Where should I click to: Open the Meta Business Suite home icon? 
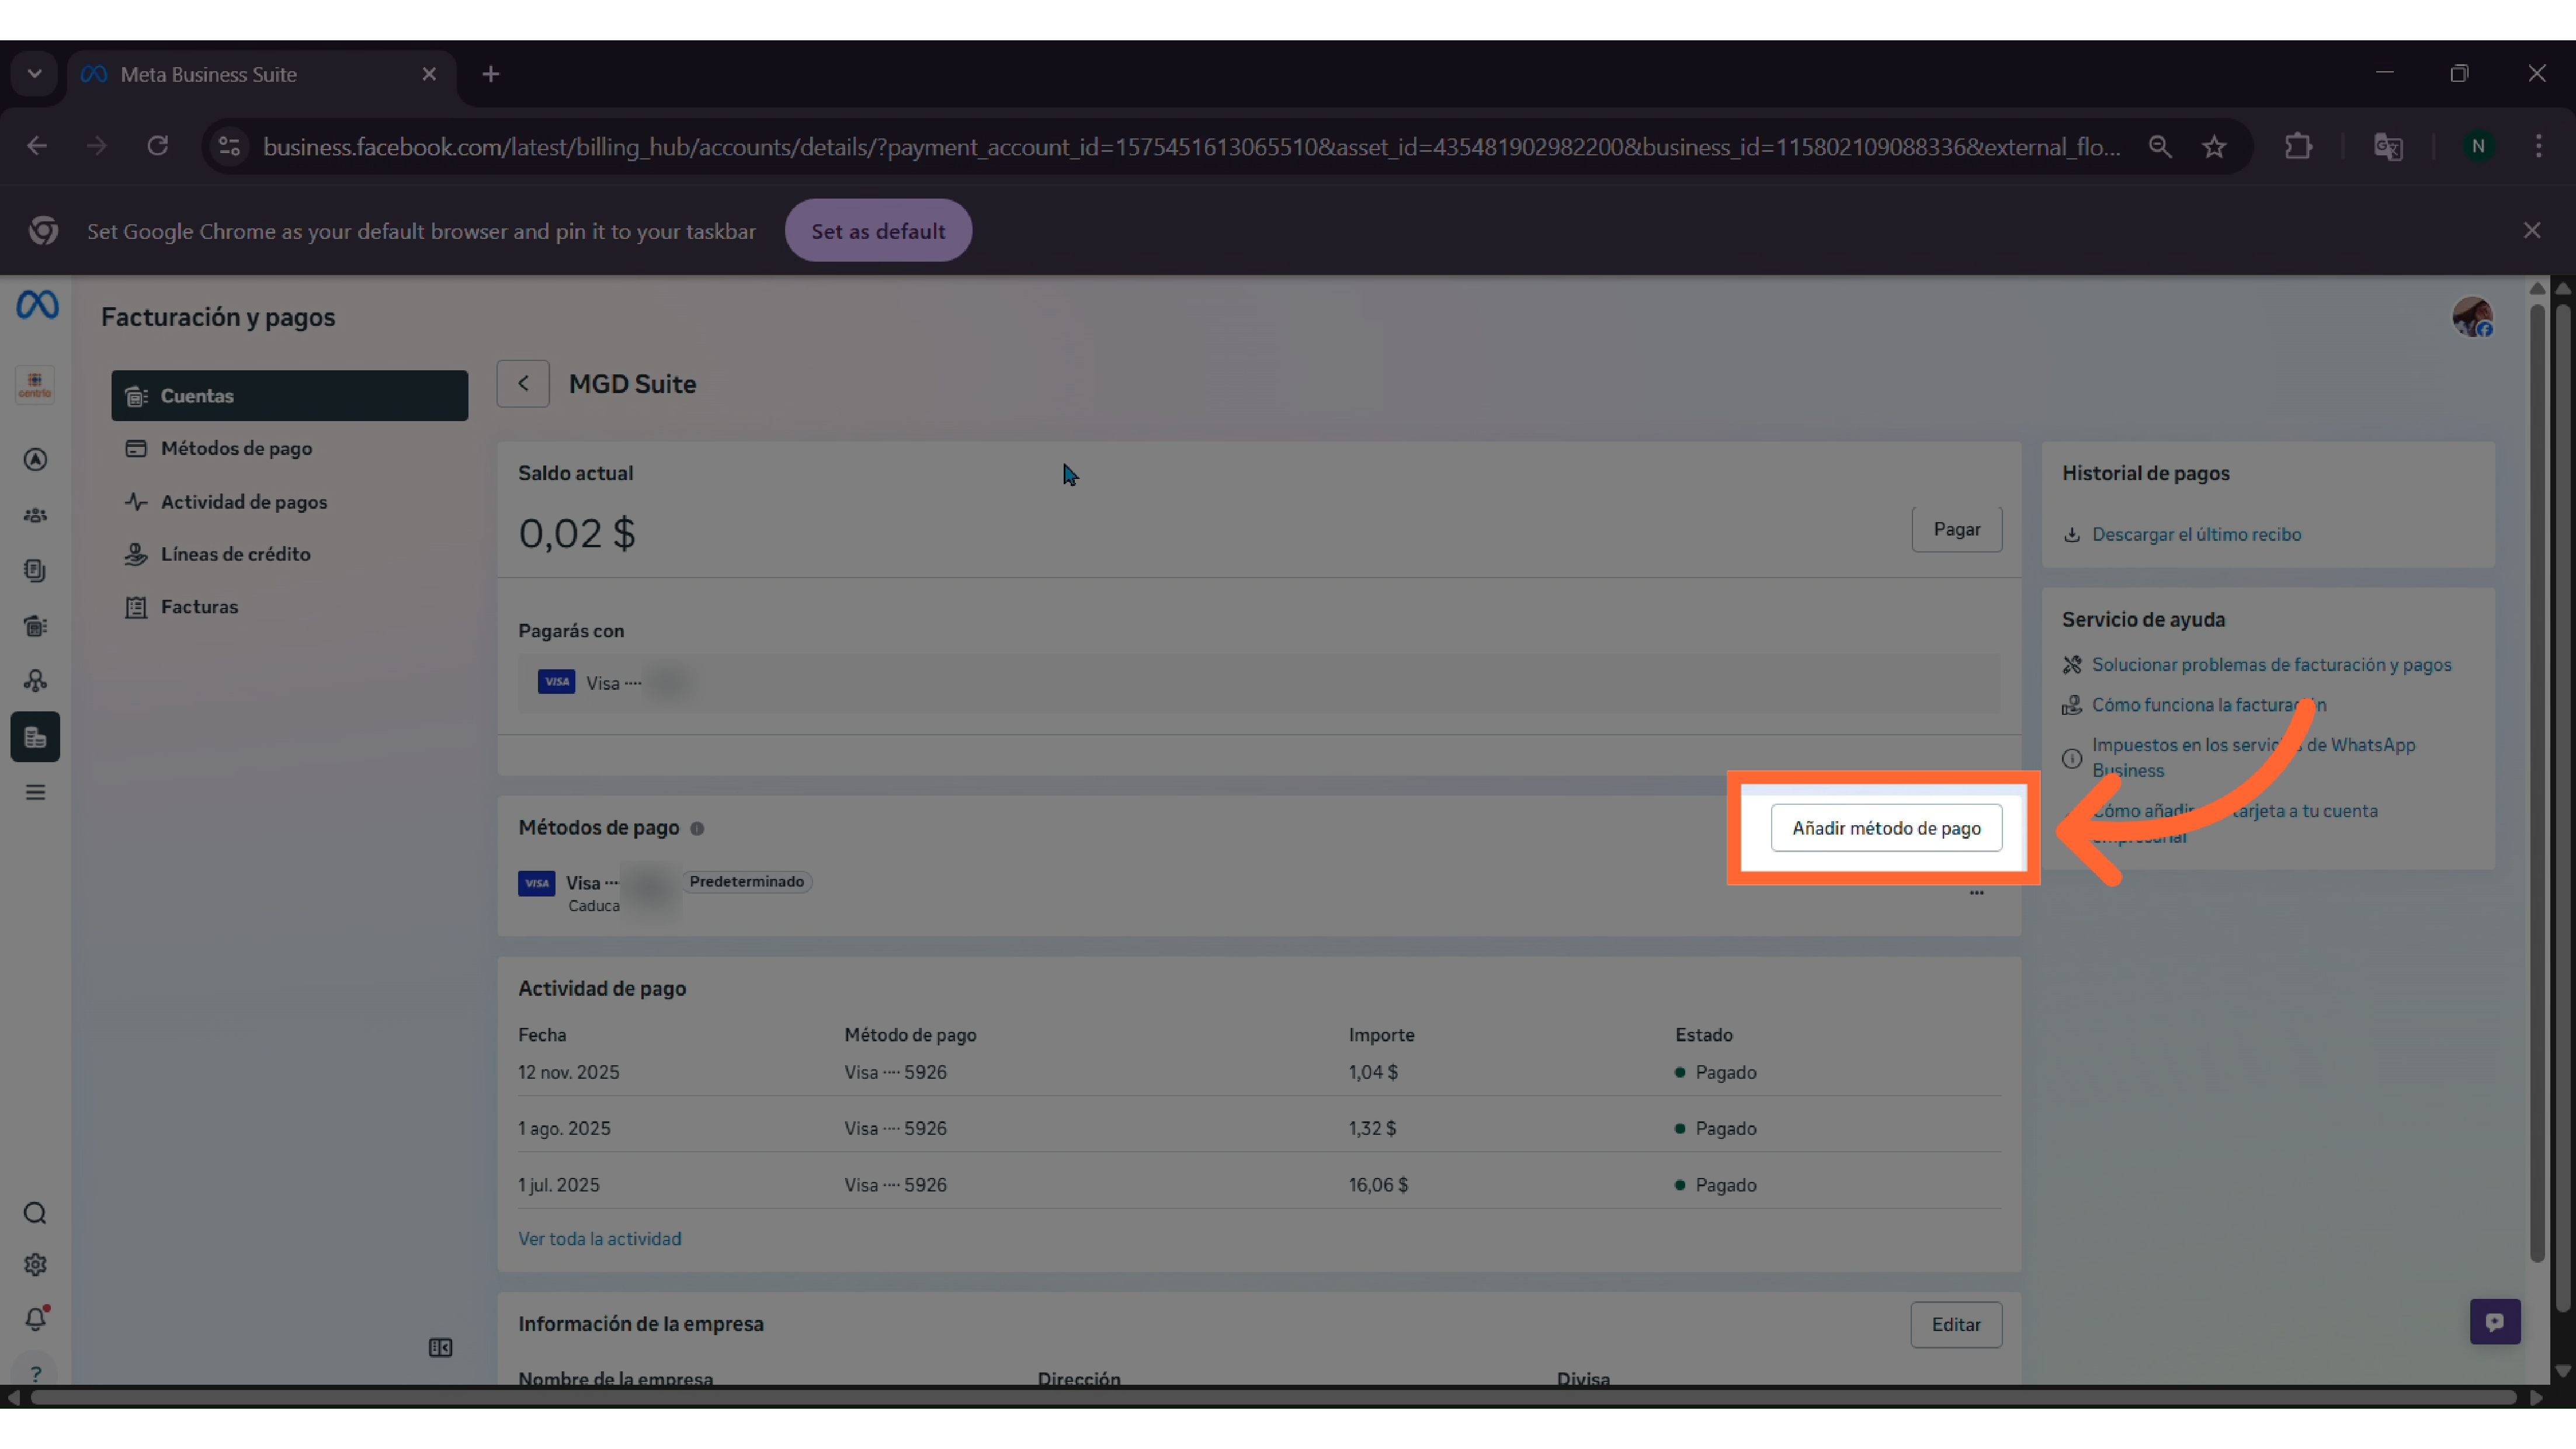(35, 305)
